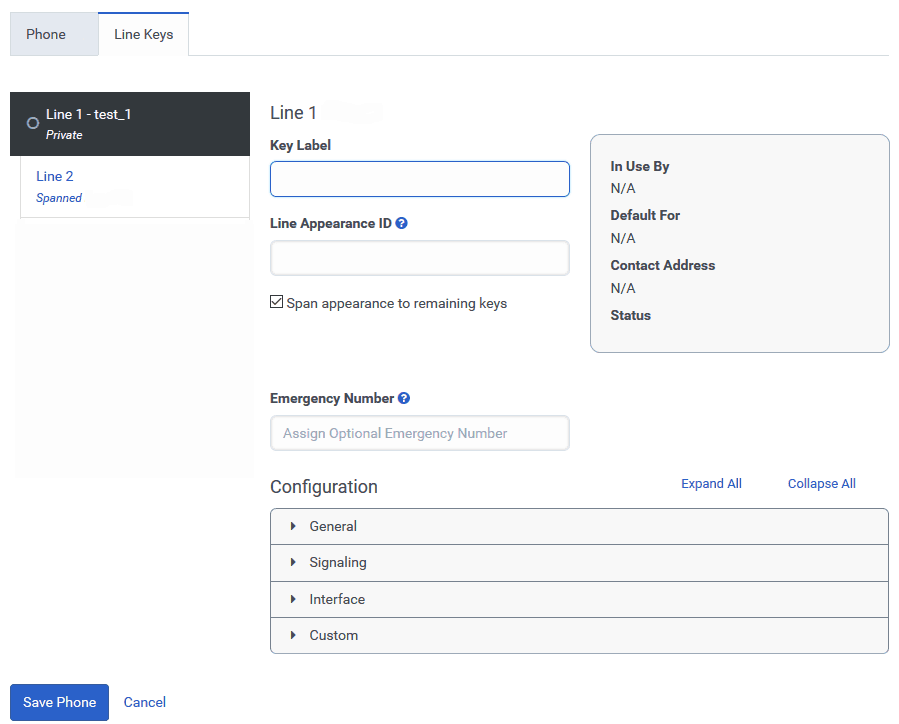This screenshot has width=899, height=724.
Task: Expand the General configuration section
Action: [x=334, y=525]
